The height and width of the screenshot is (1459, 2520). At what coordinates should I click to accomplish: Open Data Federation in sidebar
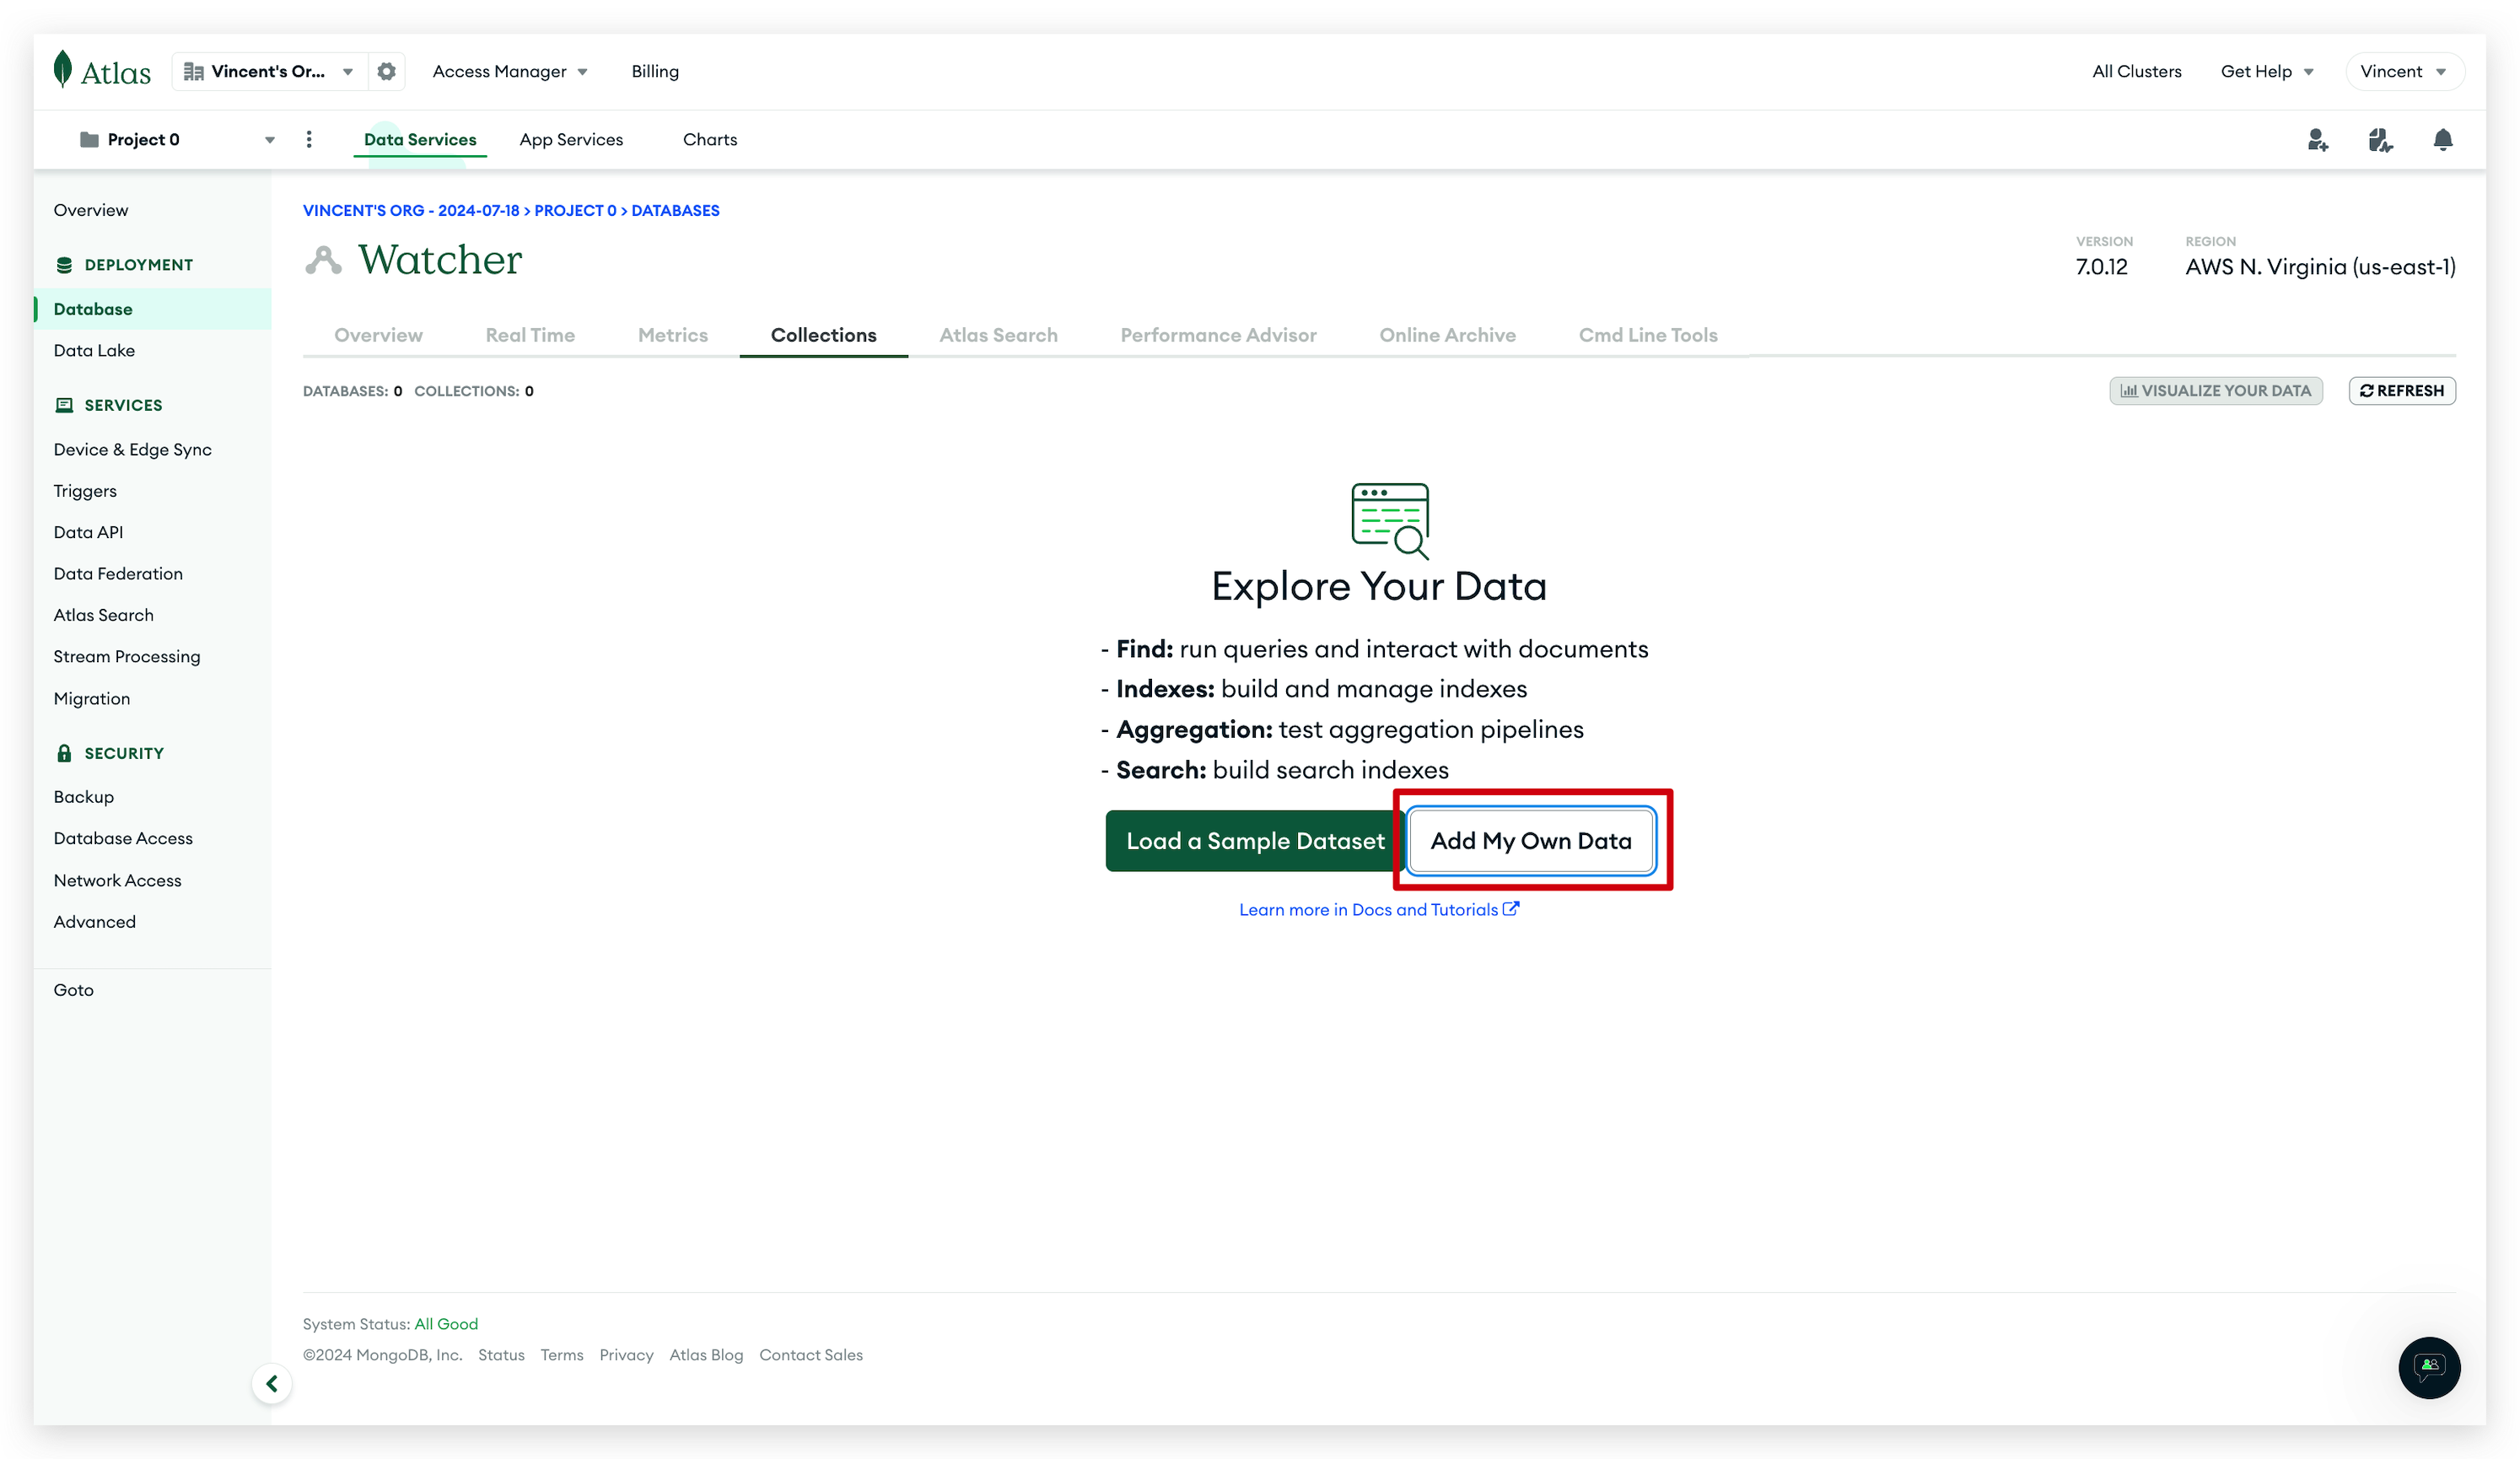pos(118,573)
